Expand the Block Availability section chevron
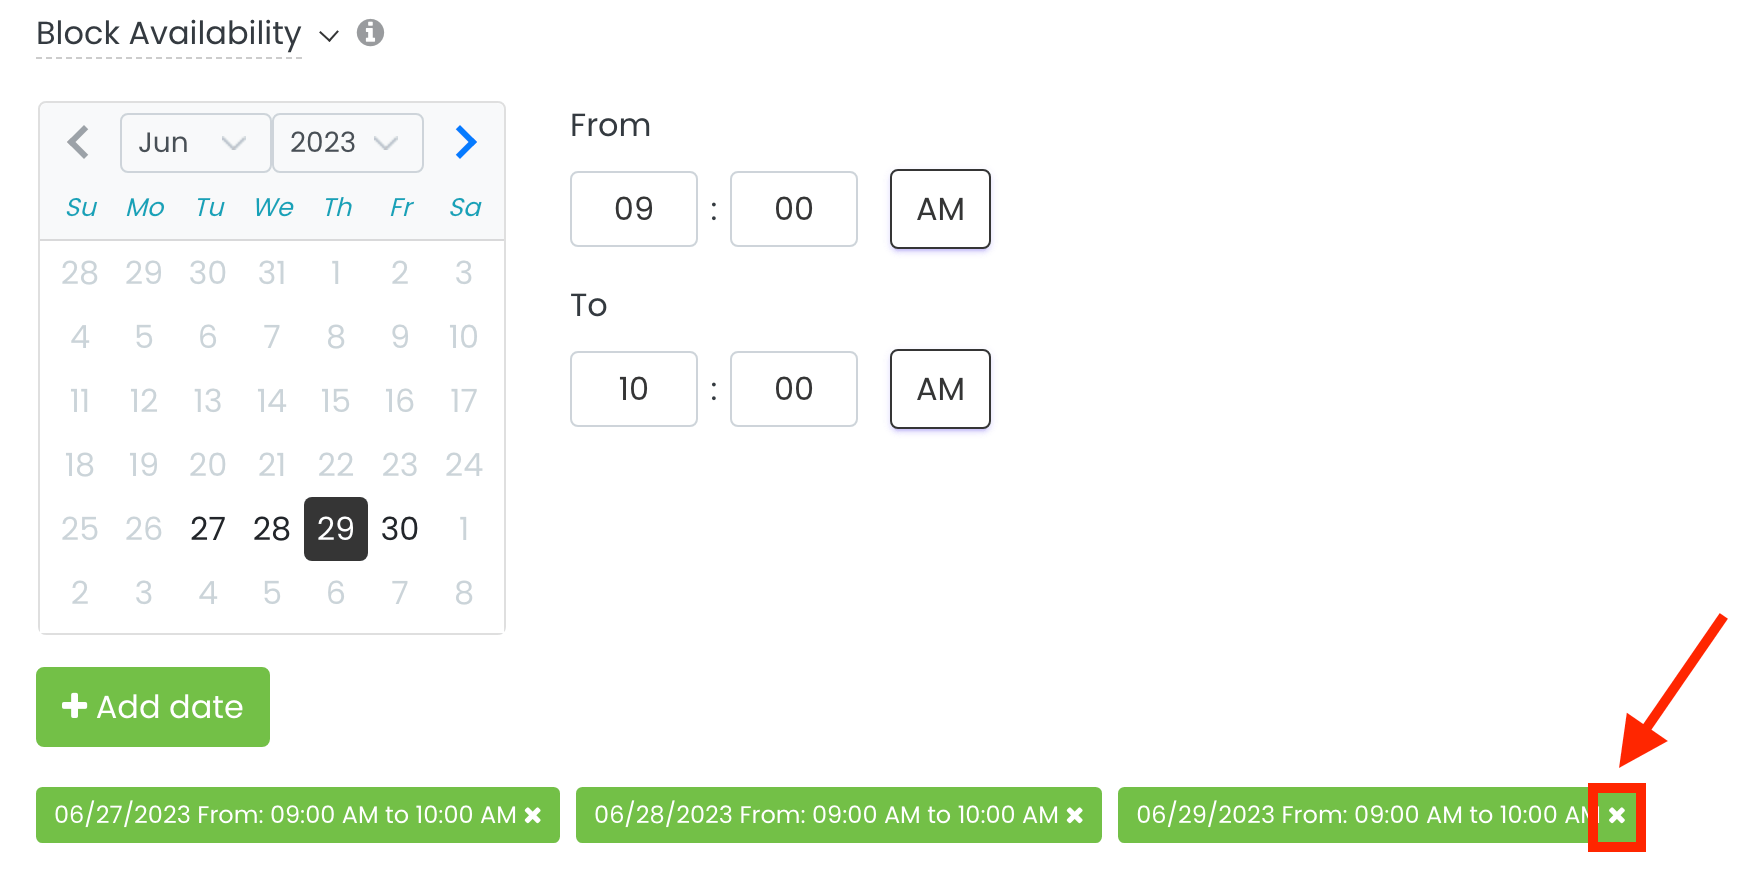 pos(329,36)
